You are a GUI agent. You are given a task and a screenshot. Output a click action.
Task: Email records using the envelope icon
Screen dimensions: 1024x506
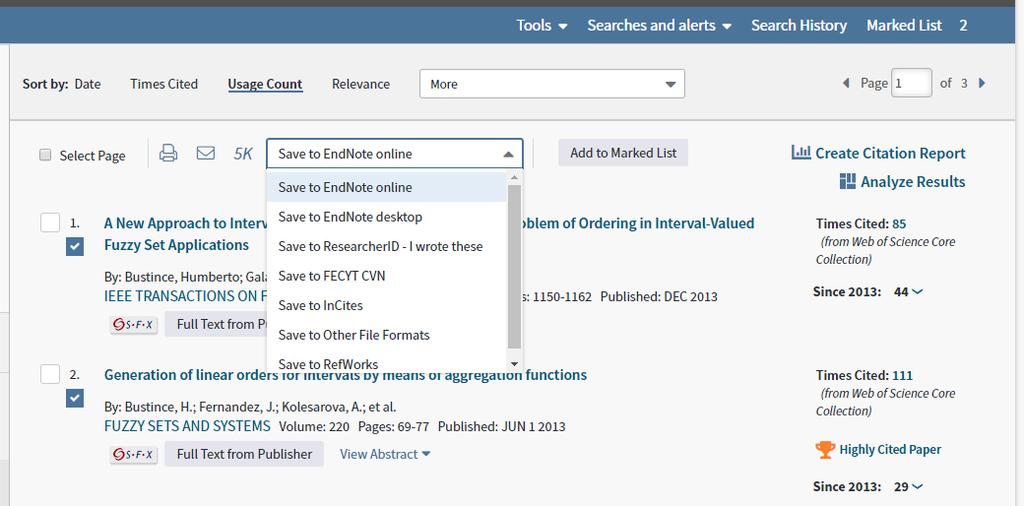point(206,153)
